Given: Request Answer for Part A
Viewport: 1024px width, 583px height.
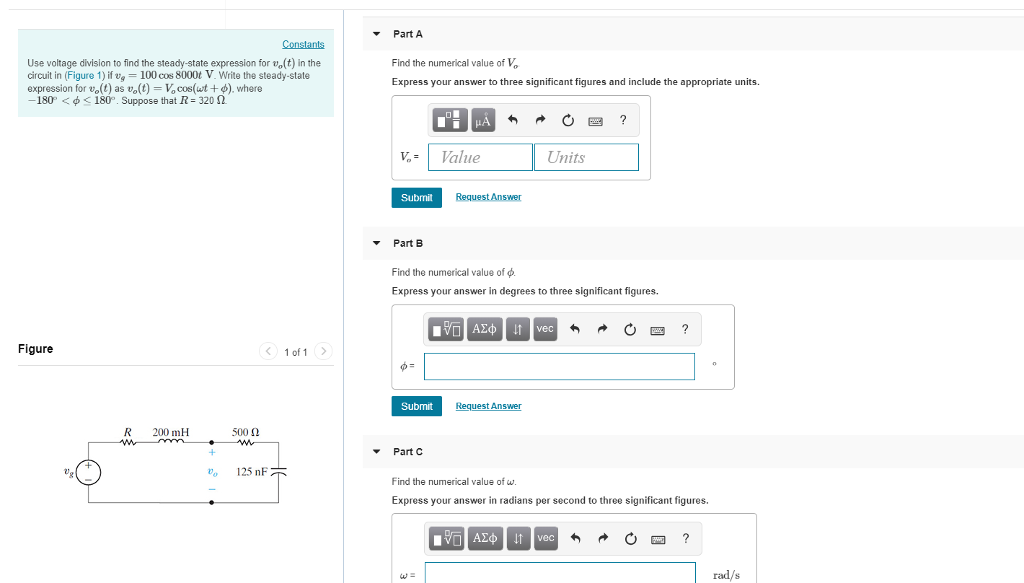Looking at the screenshot, I should pos(488,197).
